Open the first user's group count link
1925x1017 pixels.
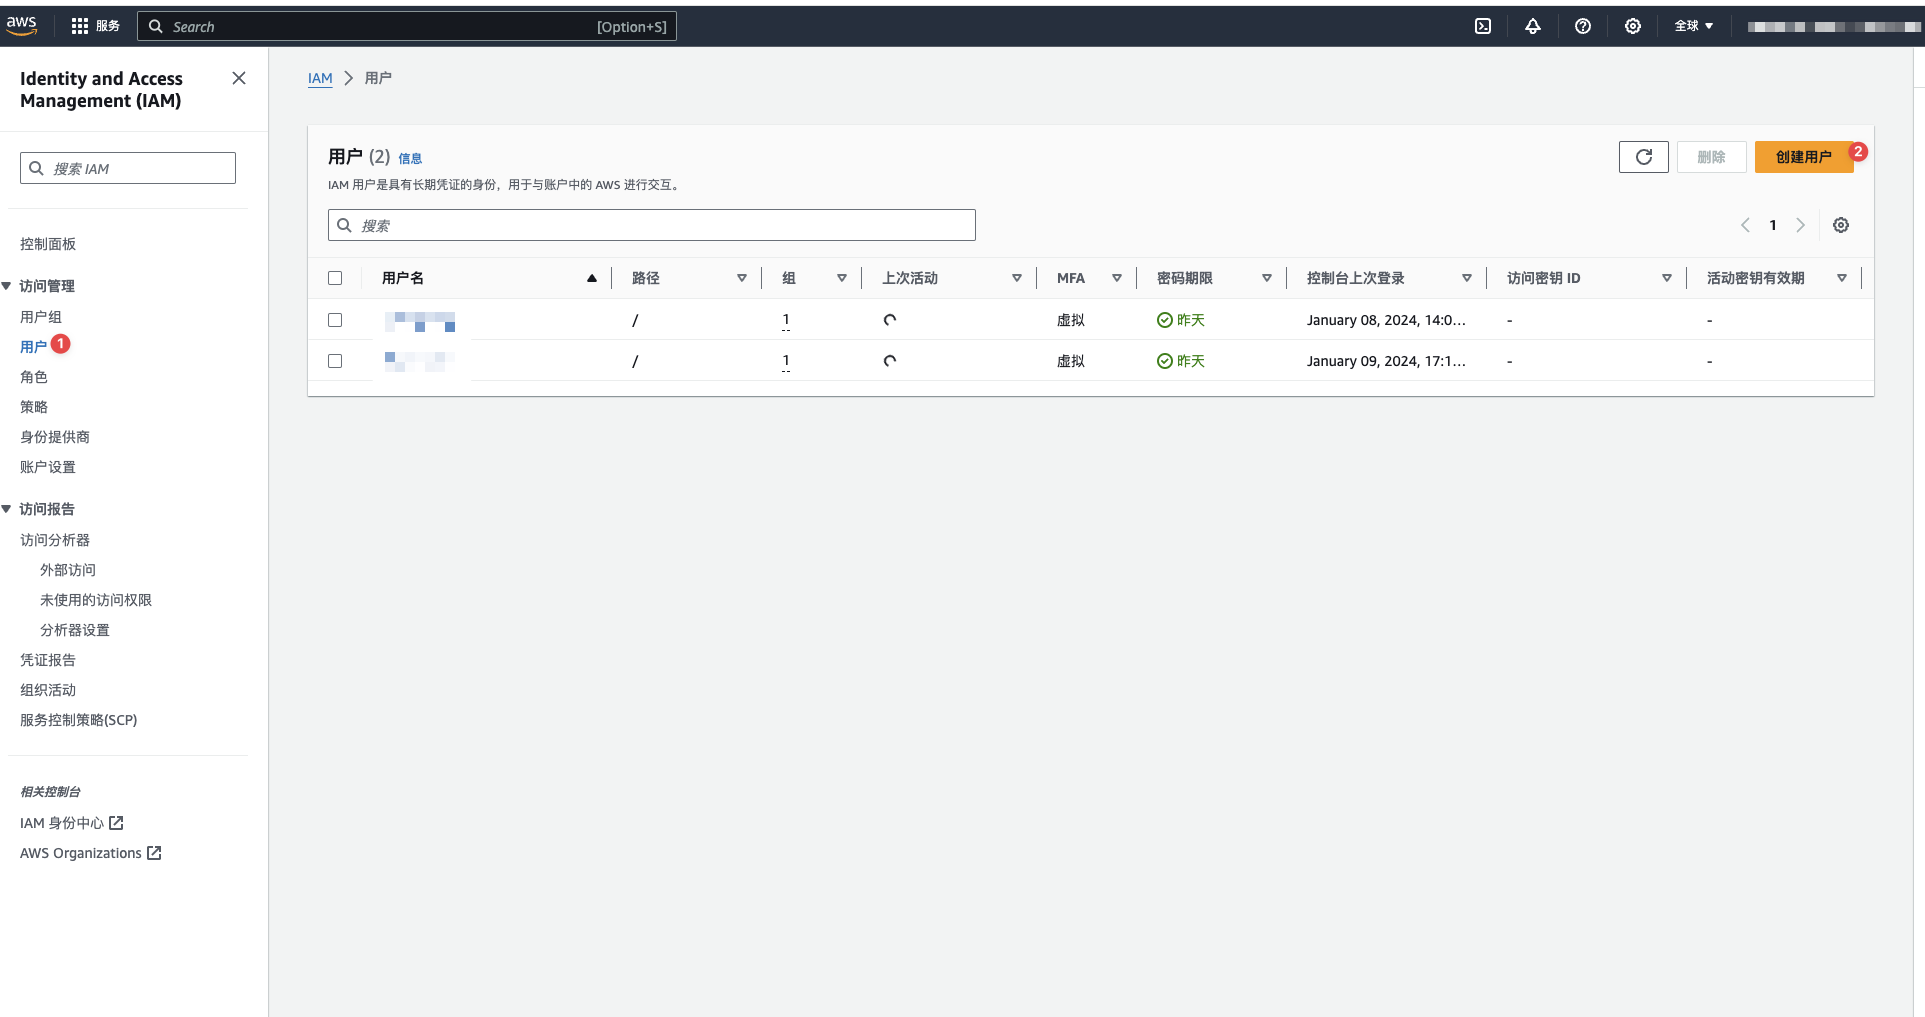click(786, 320)
